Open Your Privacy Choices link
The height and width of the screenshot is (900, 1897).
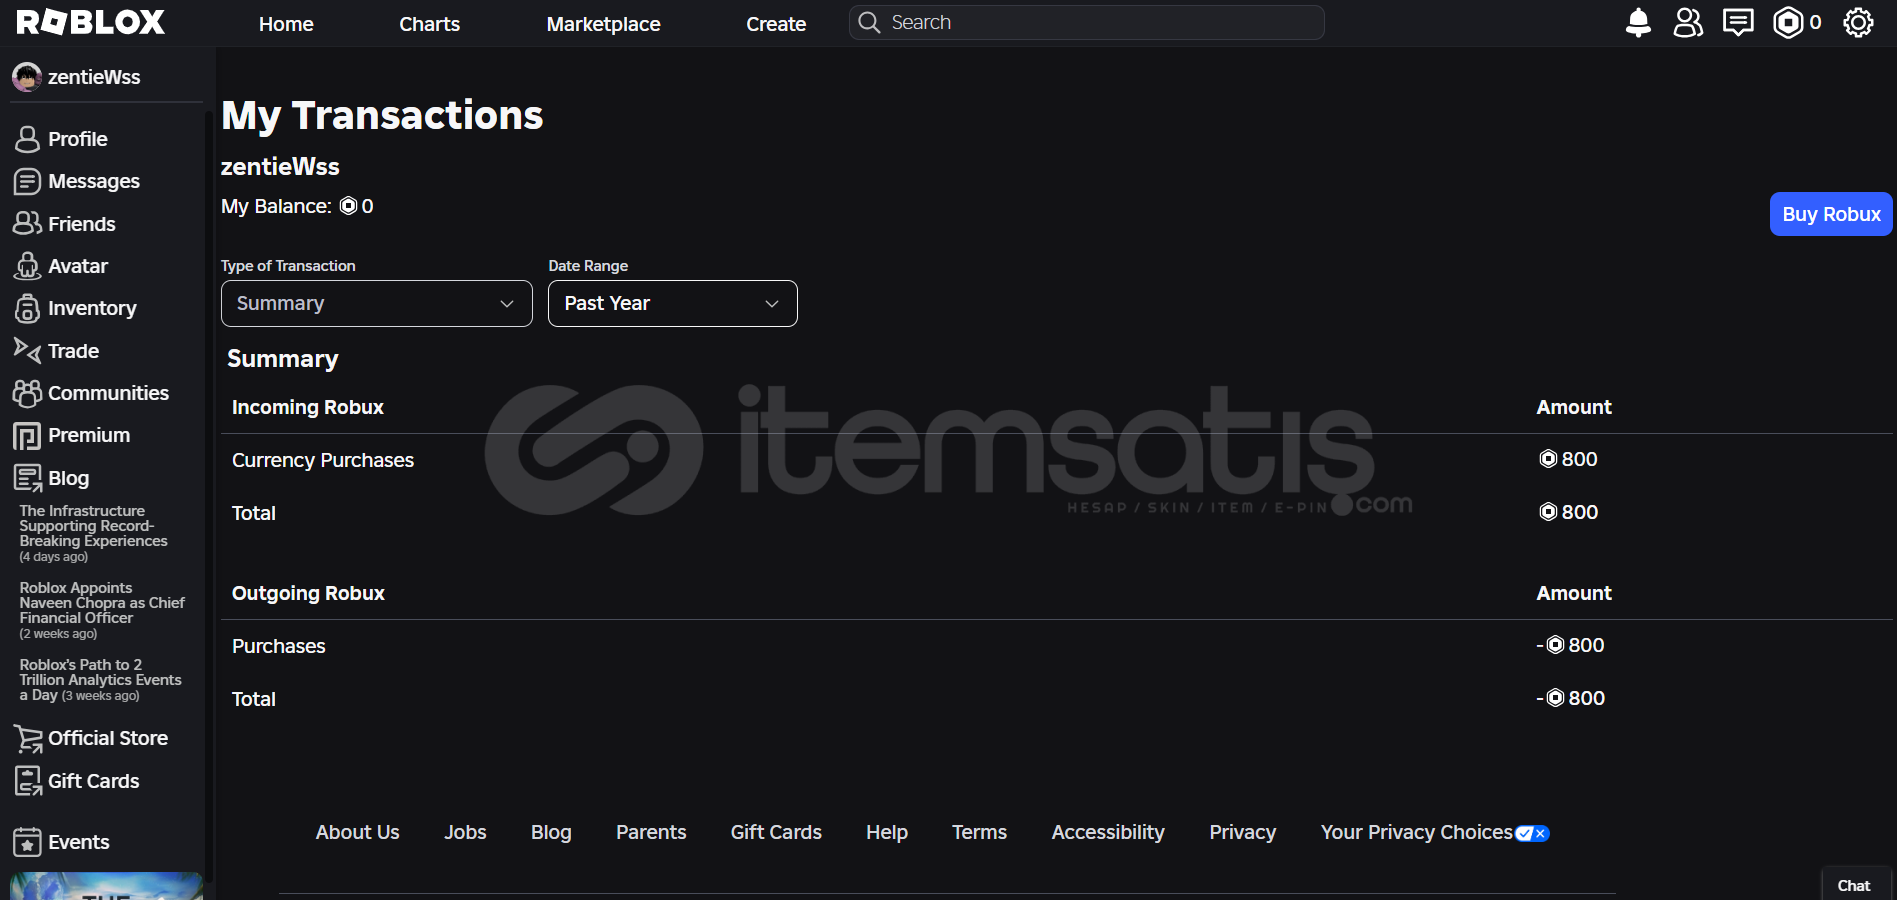tap(1416, 832)
